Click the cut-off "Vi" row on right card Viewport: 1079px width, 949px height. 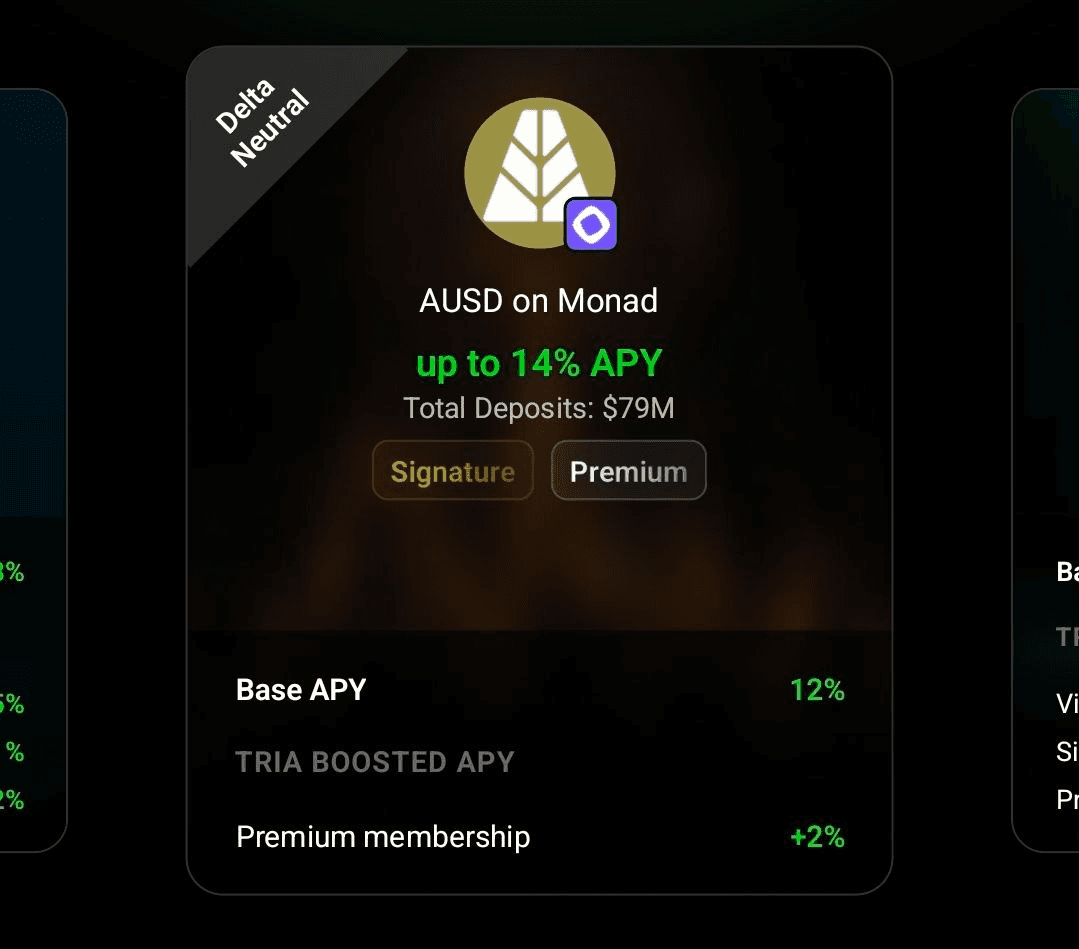pyautogui.click(x=1067, y=703)
